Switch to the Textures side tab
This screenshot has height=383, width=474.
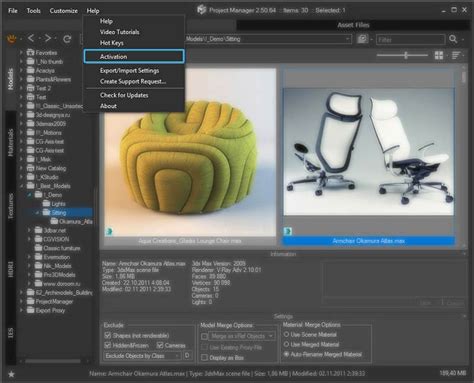click(11, 206)
